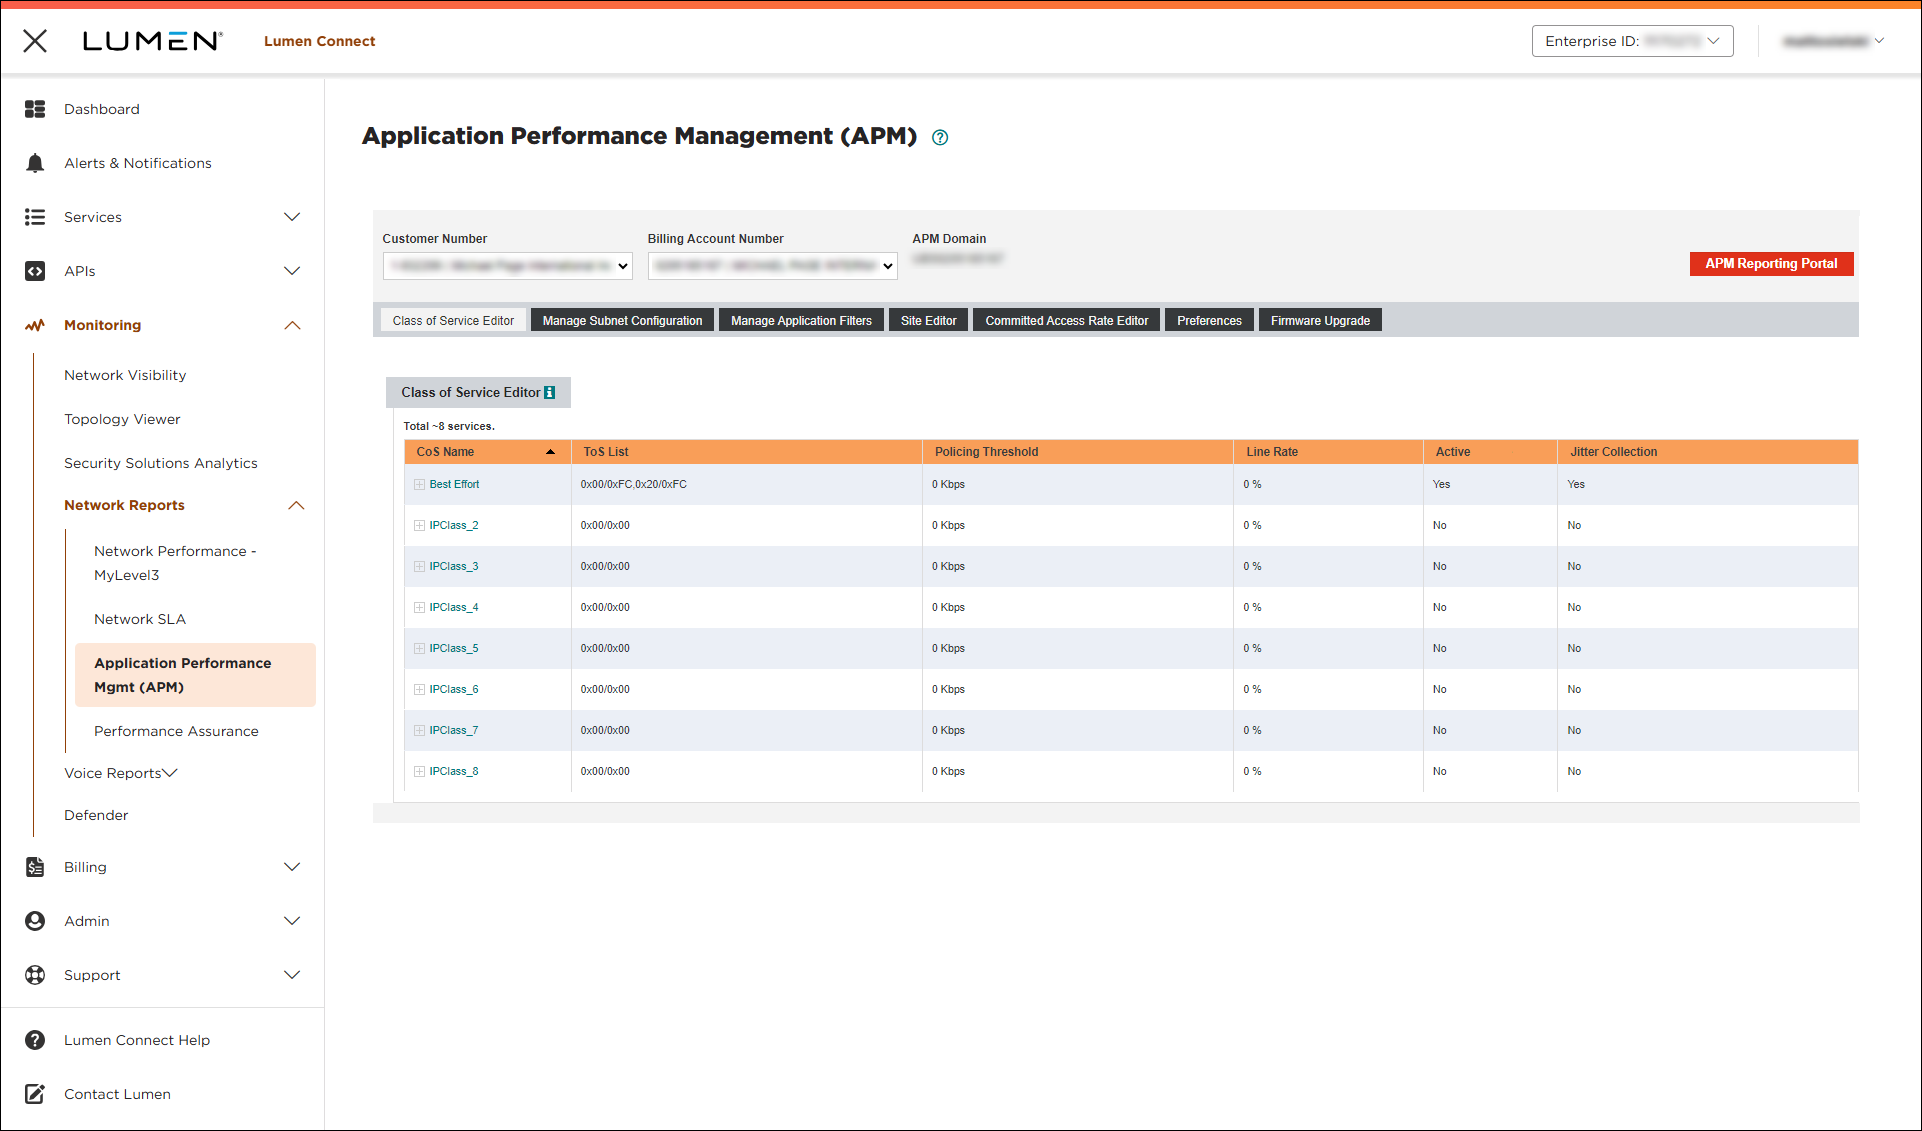Click the Admin profile icon

tap(35, 921)
